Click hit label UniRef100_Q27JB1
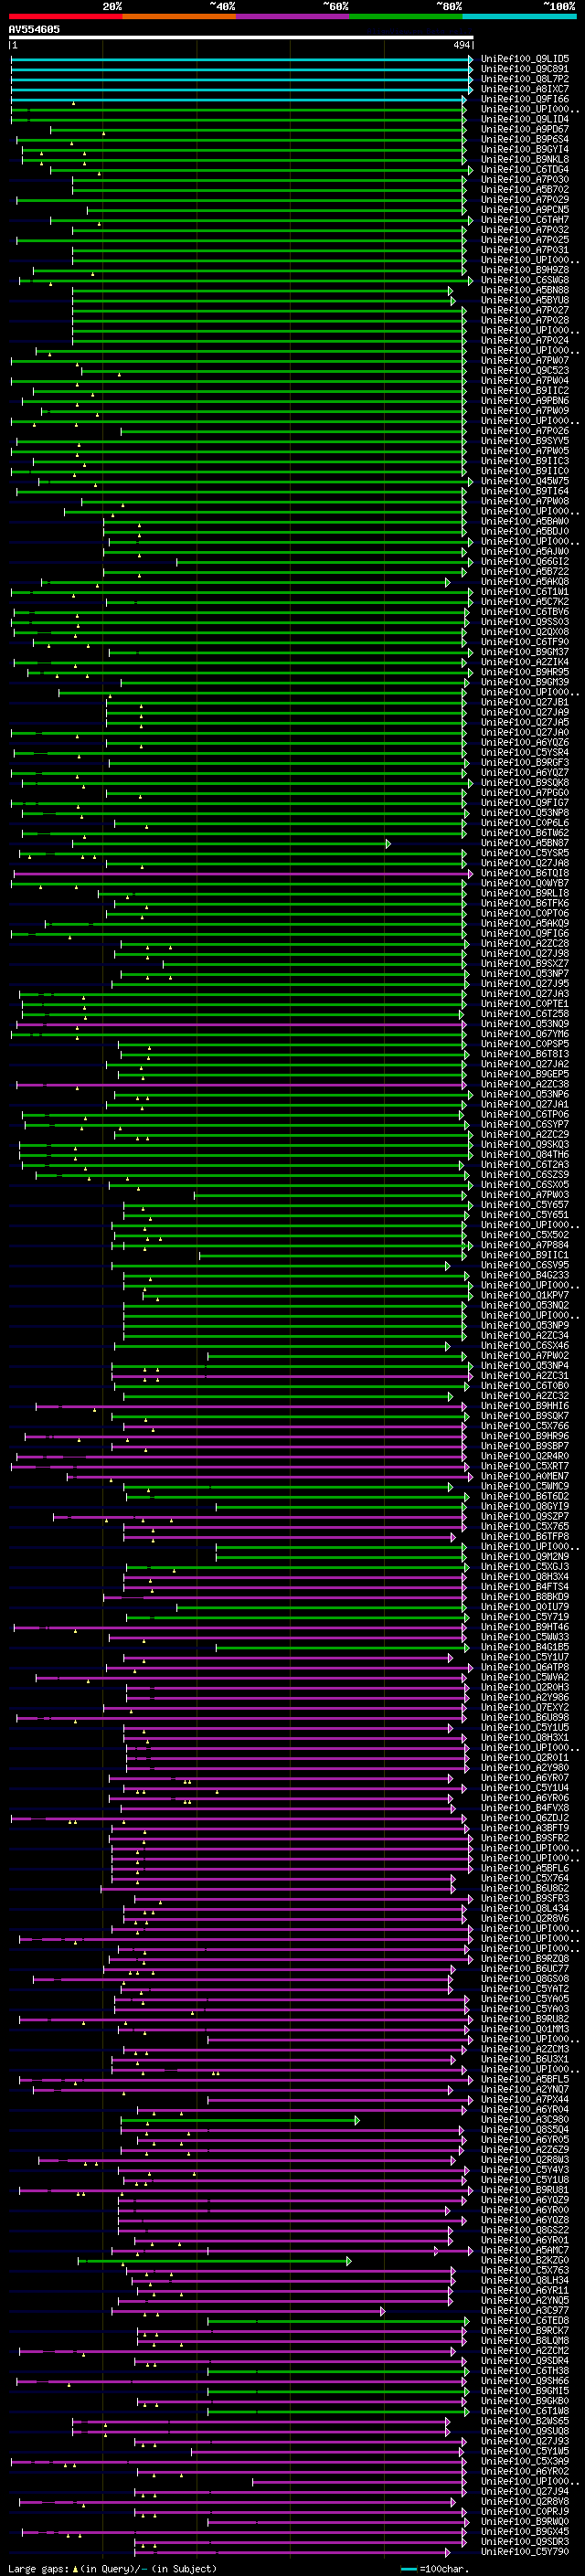This screenshot has width=585, height=2576. 525,702
